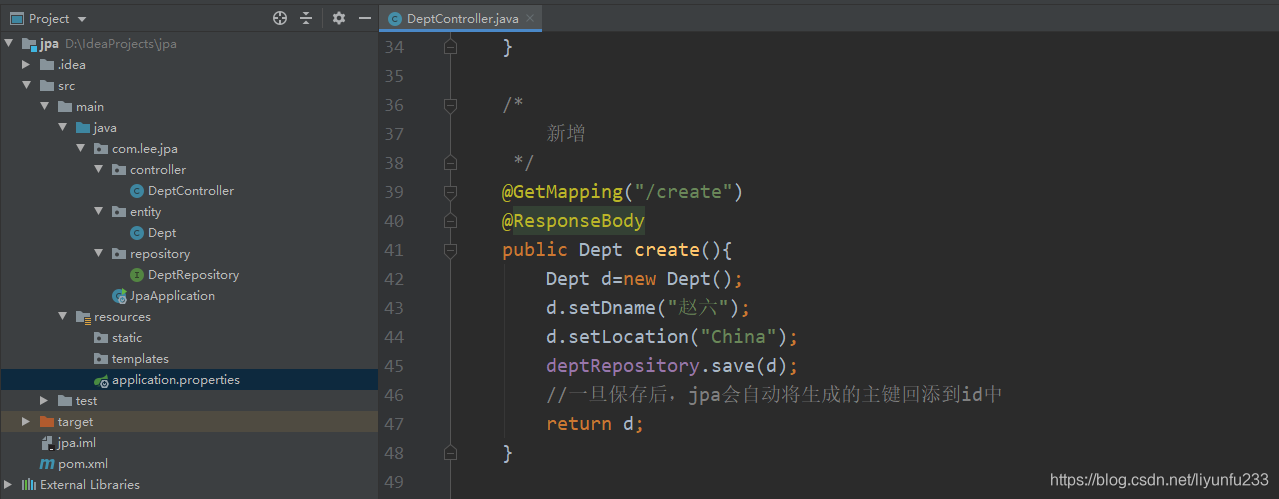
Task: Click the setDname method call
Action: tap(612, 308)
